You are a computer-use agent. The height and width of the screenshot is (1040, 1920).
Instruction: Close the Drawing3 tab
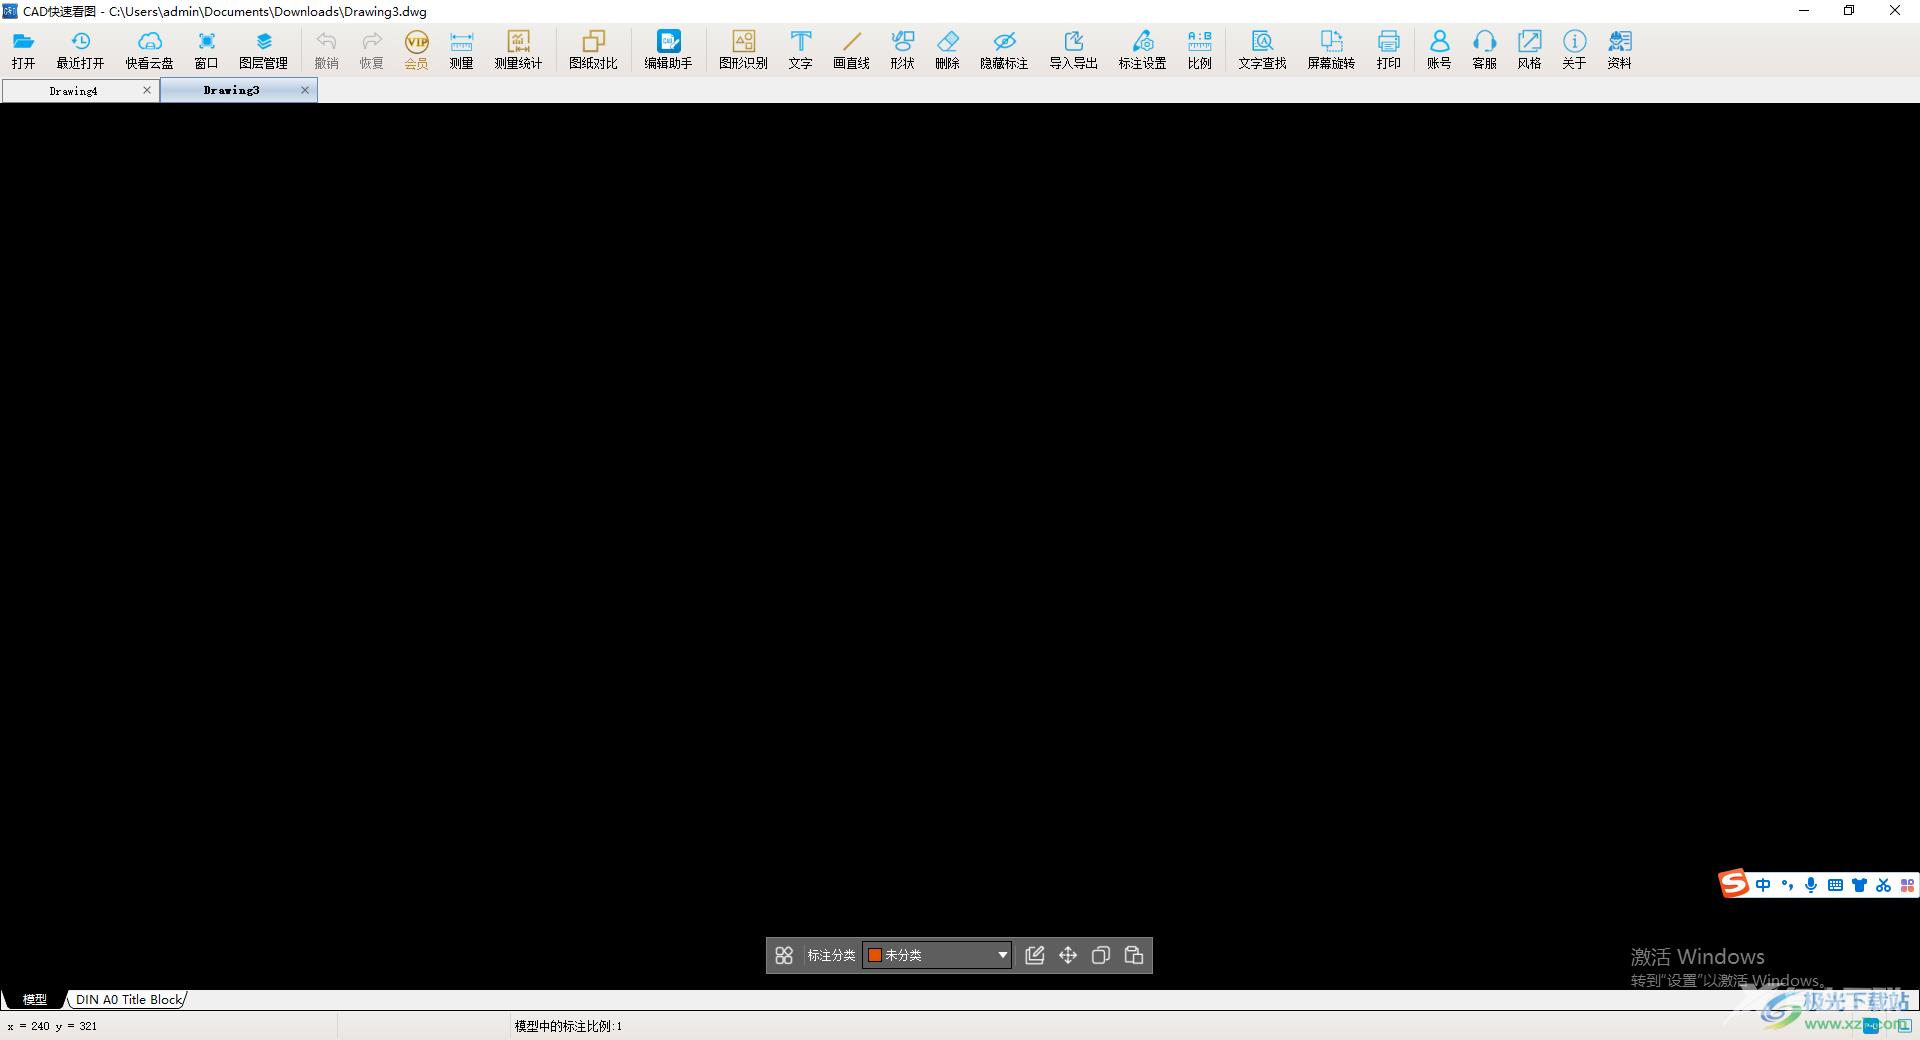coord(305,90)
